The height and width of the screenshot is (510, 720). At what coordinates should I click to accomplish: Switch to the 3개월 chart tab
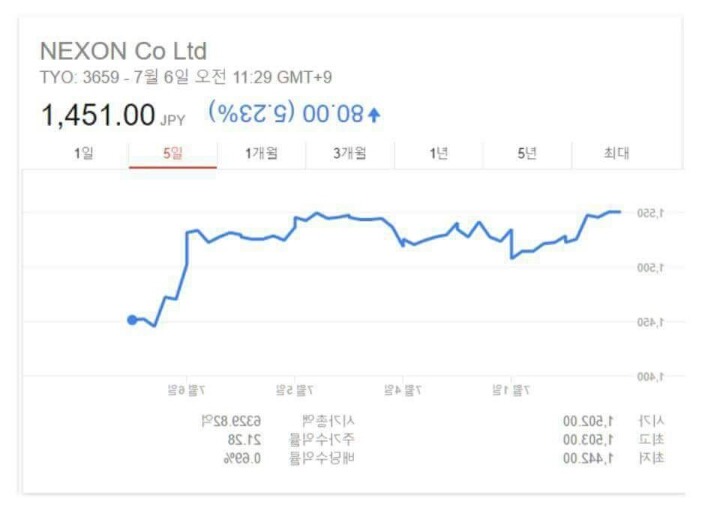point(350,153)
